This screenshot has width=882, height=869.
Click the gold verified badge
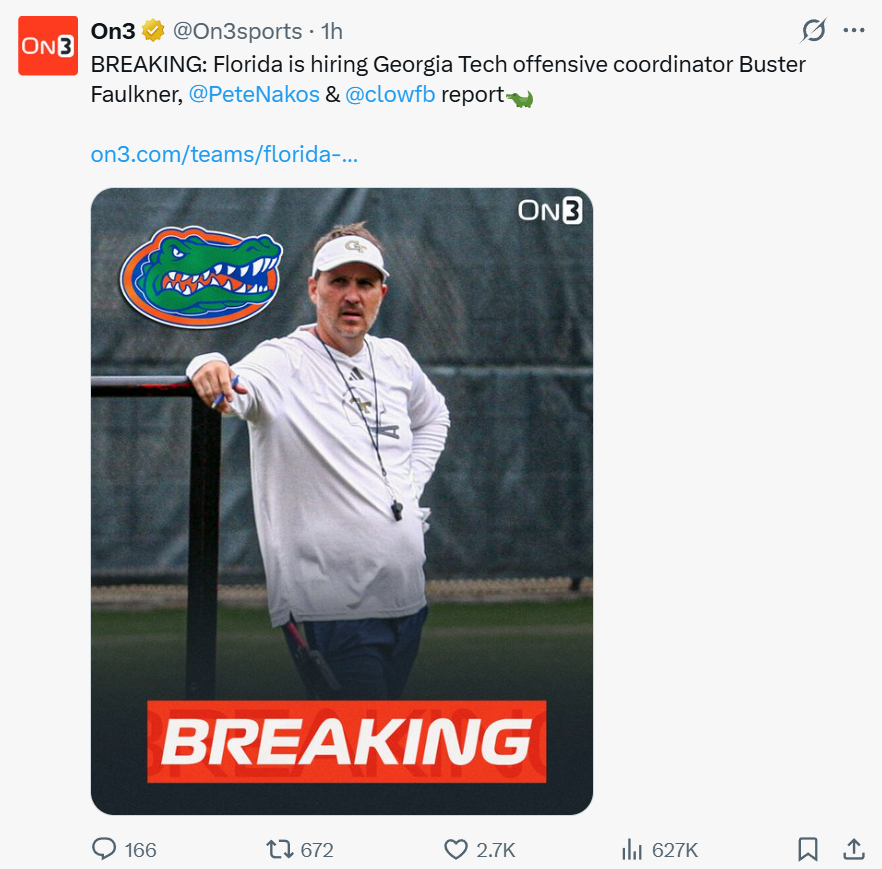point(153,32)
